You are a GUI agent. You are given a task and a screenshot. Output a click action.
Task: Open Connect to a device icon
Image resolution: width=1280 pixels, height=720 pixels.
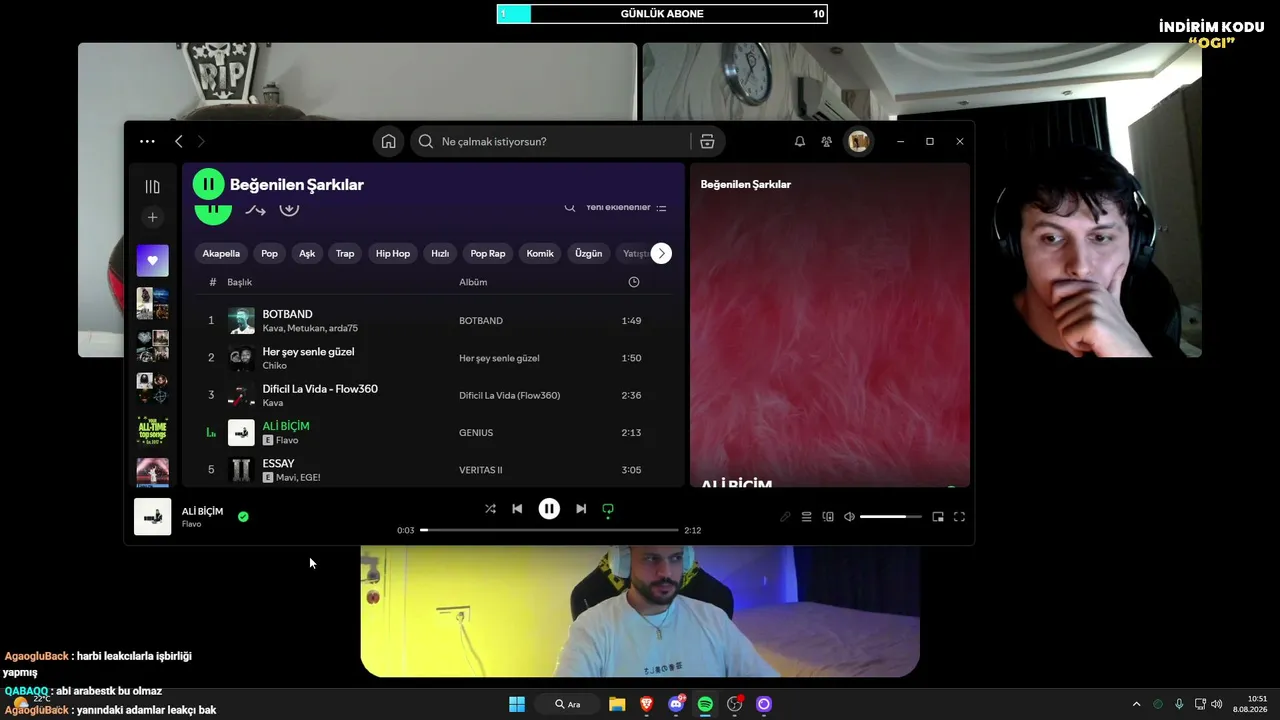[x=828, y=517]
